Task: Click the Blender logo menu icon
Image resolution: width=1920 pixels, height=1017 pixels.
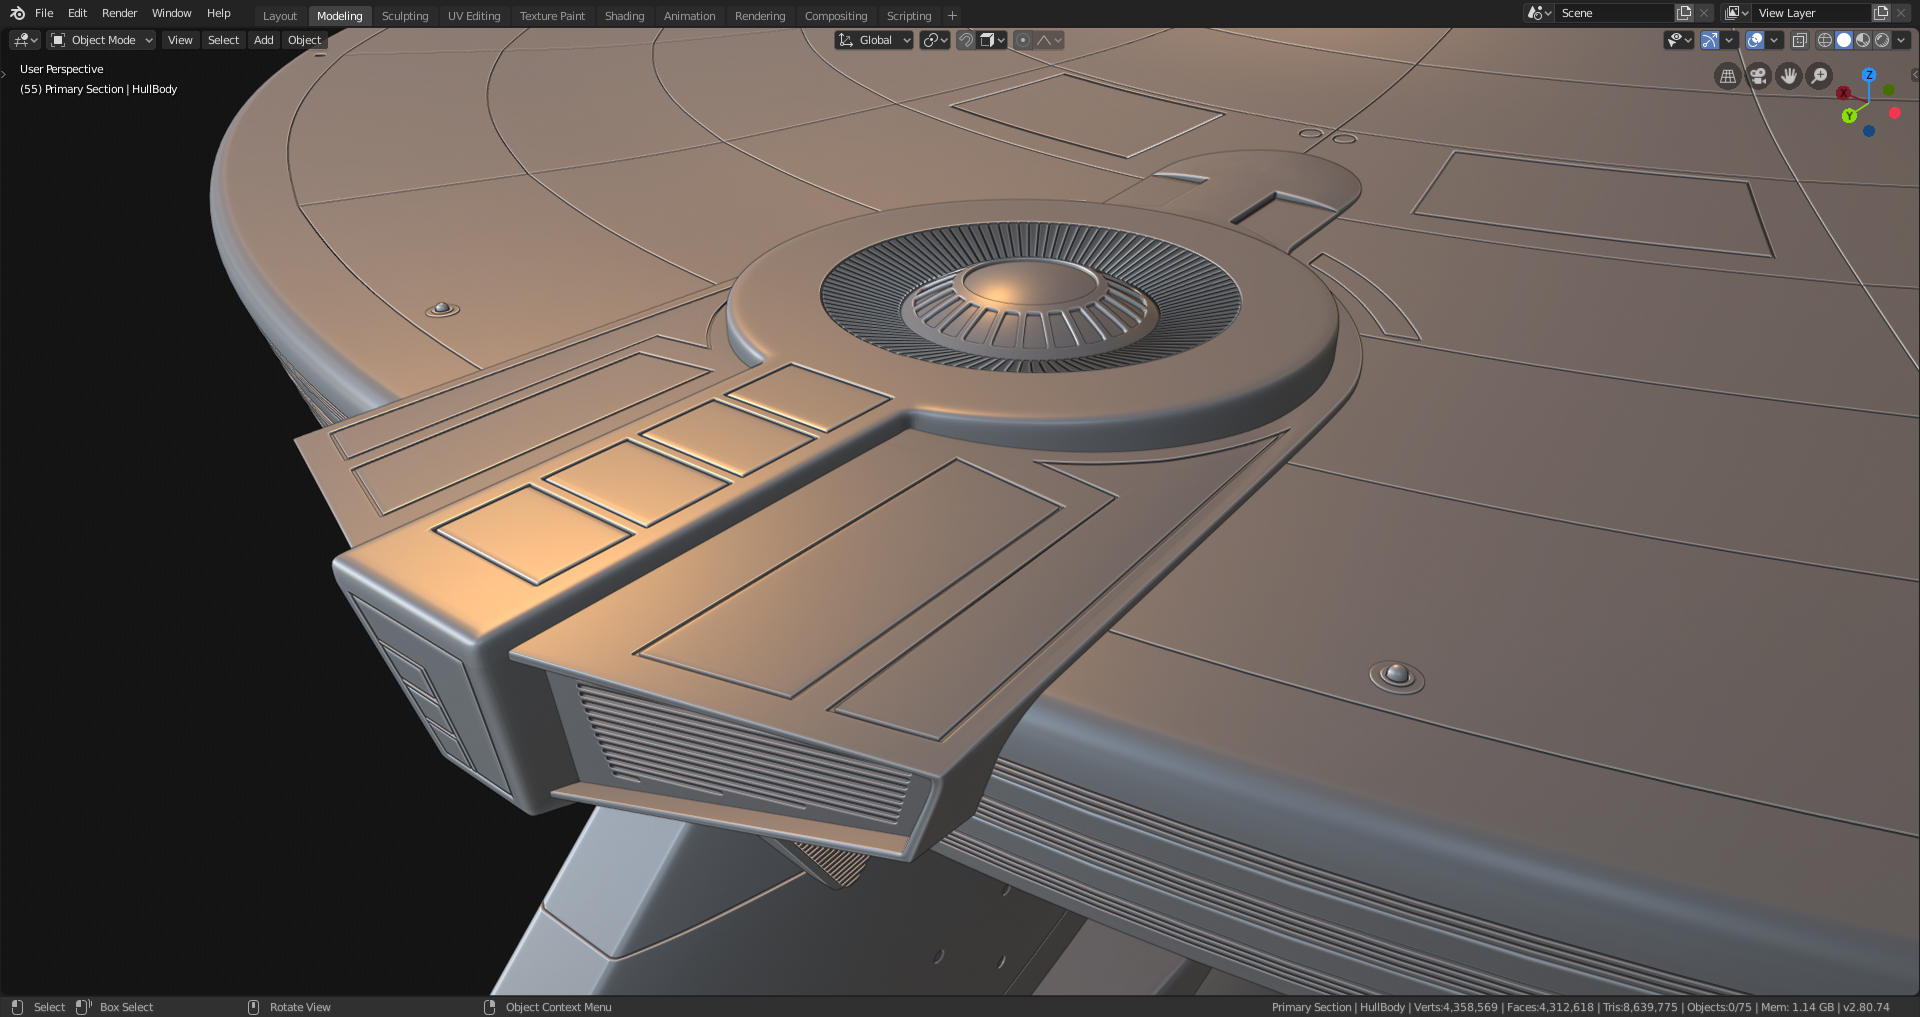Action: click(x=17, y=13)
